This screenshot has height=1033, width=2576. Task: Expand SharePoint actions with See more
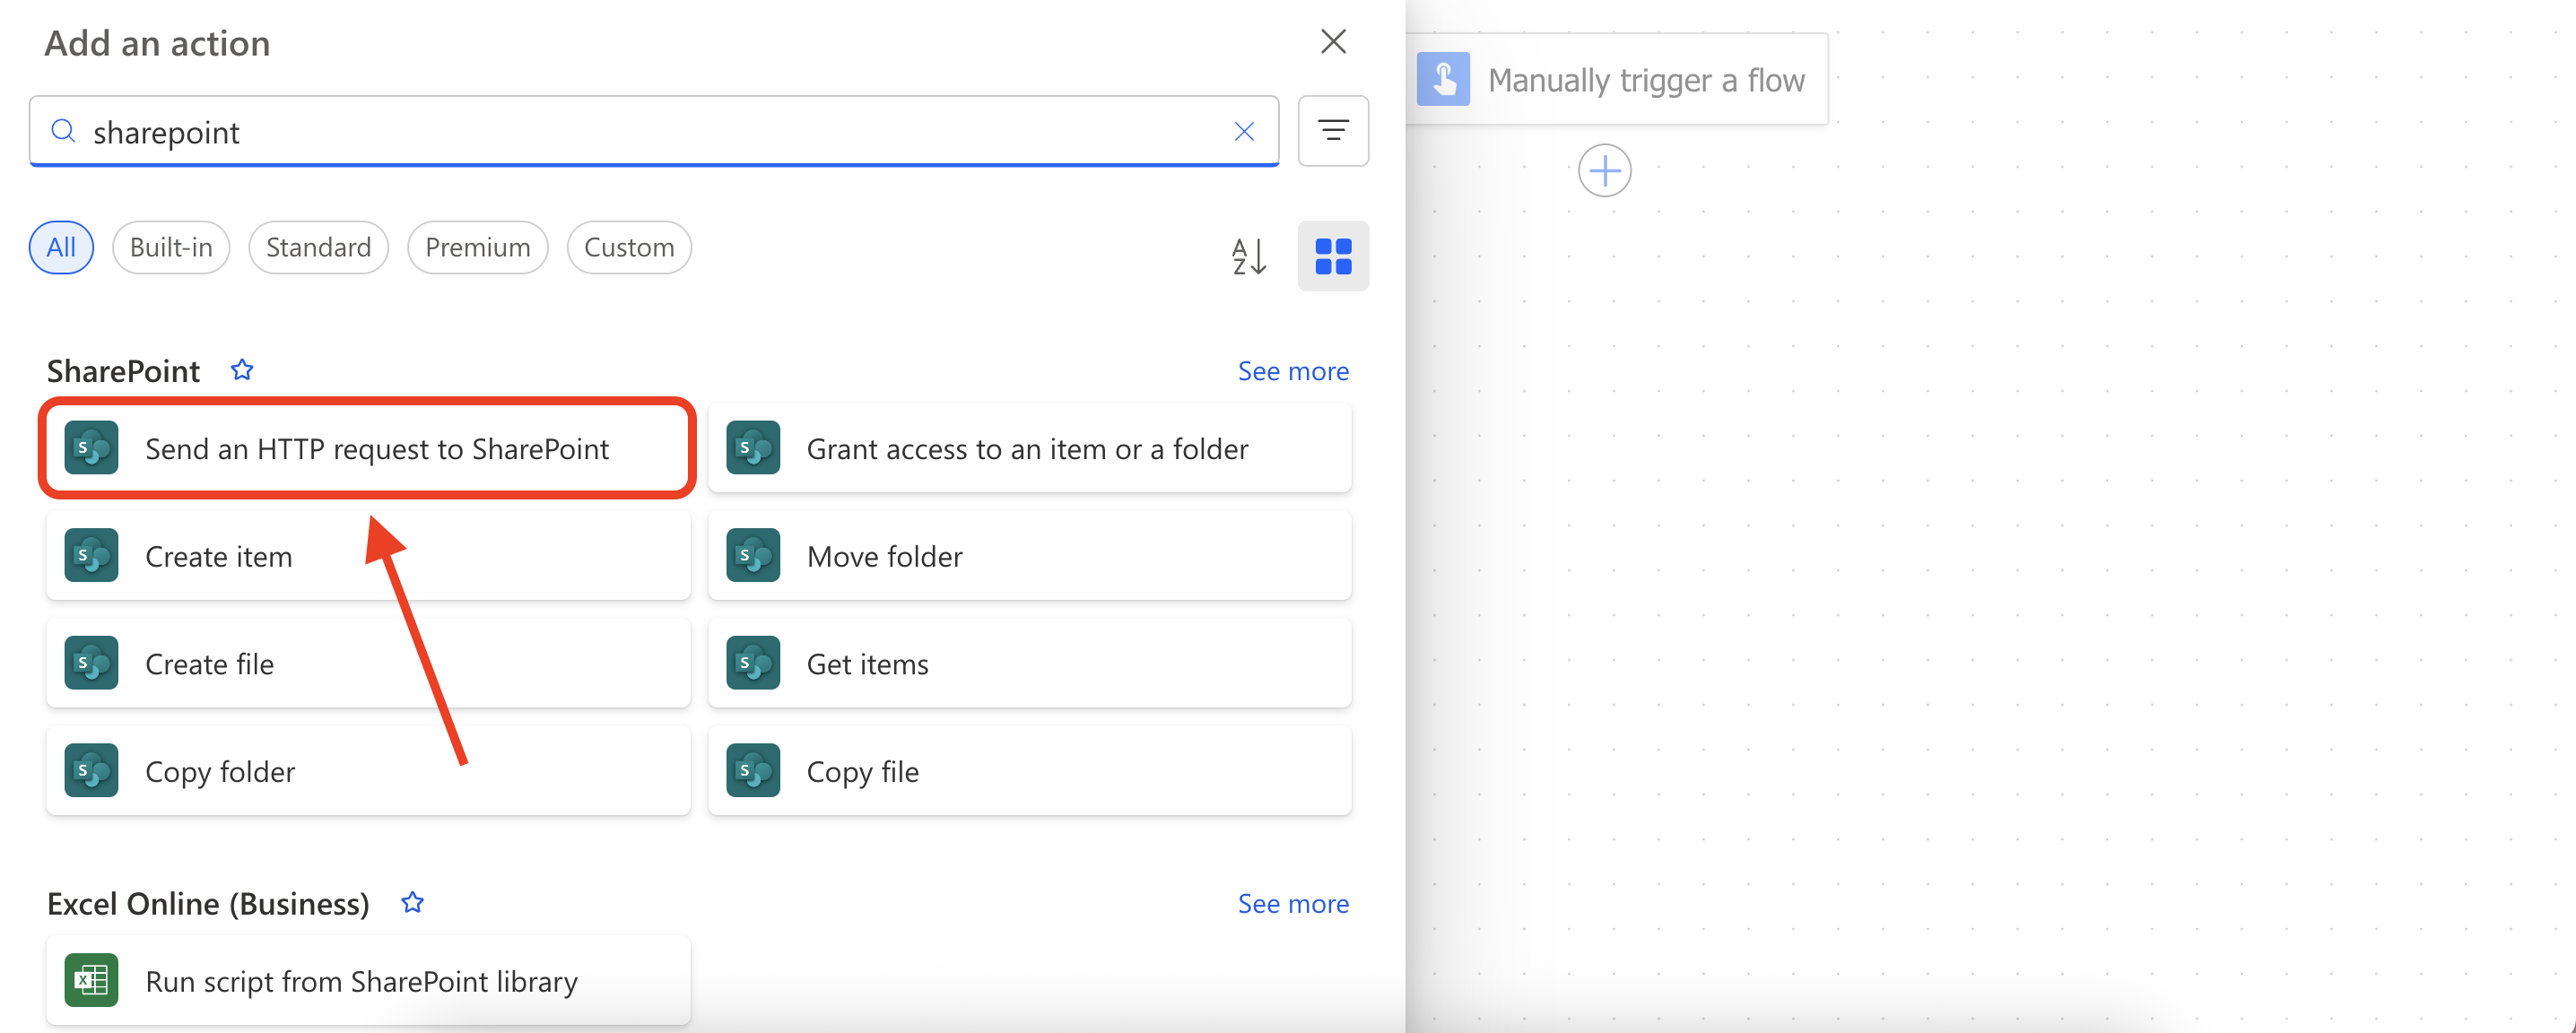(1292, 371)
